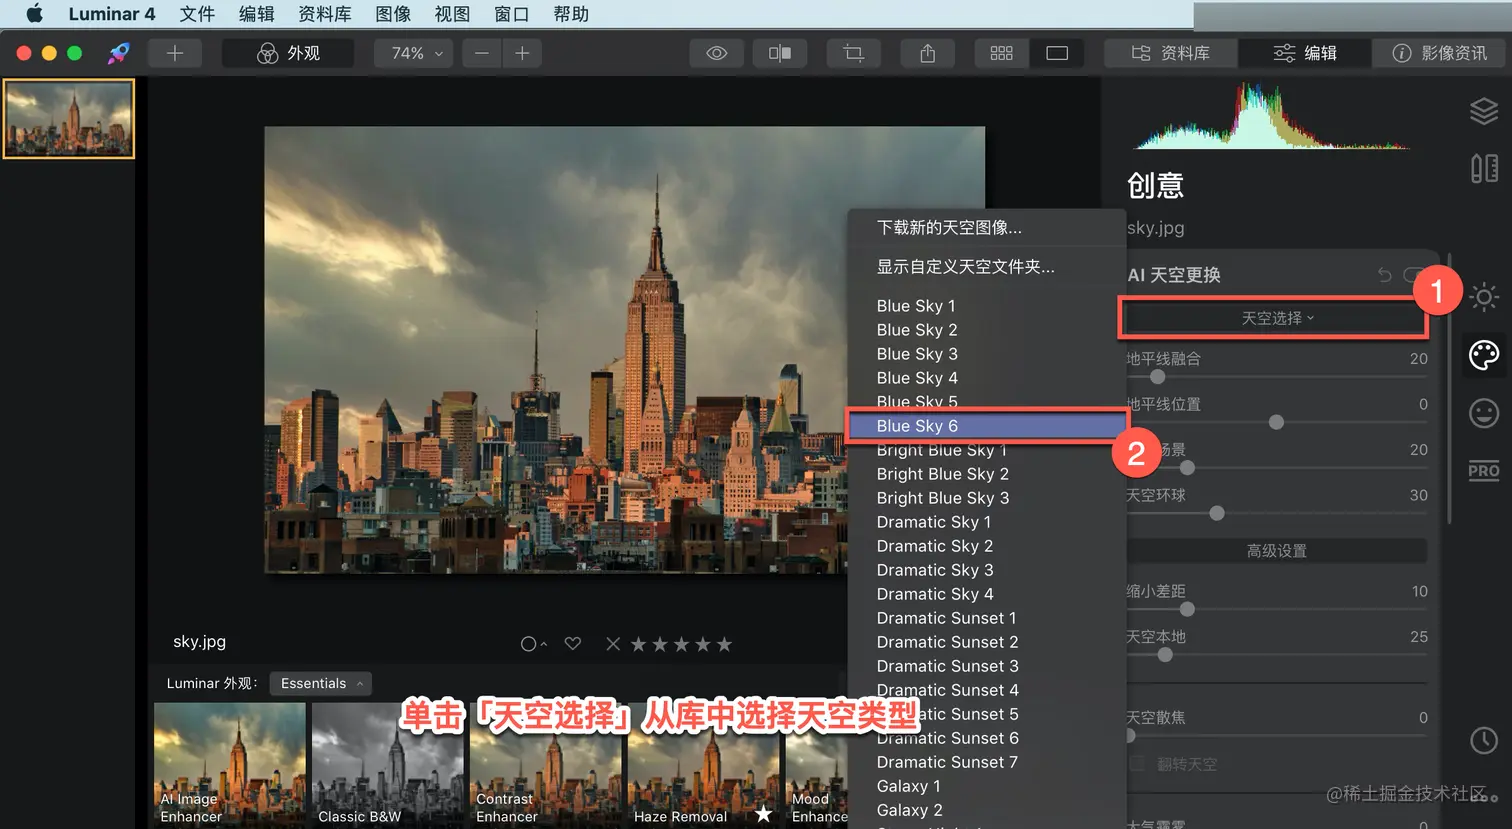Toggle the before/after compare view
1512x829 pixels.
780,53
